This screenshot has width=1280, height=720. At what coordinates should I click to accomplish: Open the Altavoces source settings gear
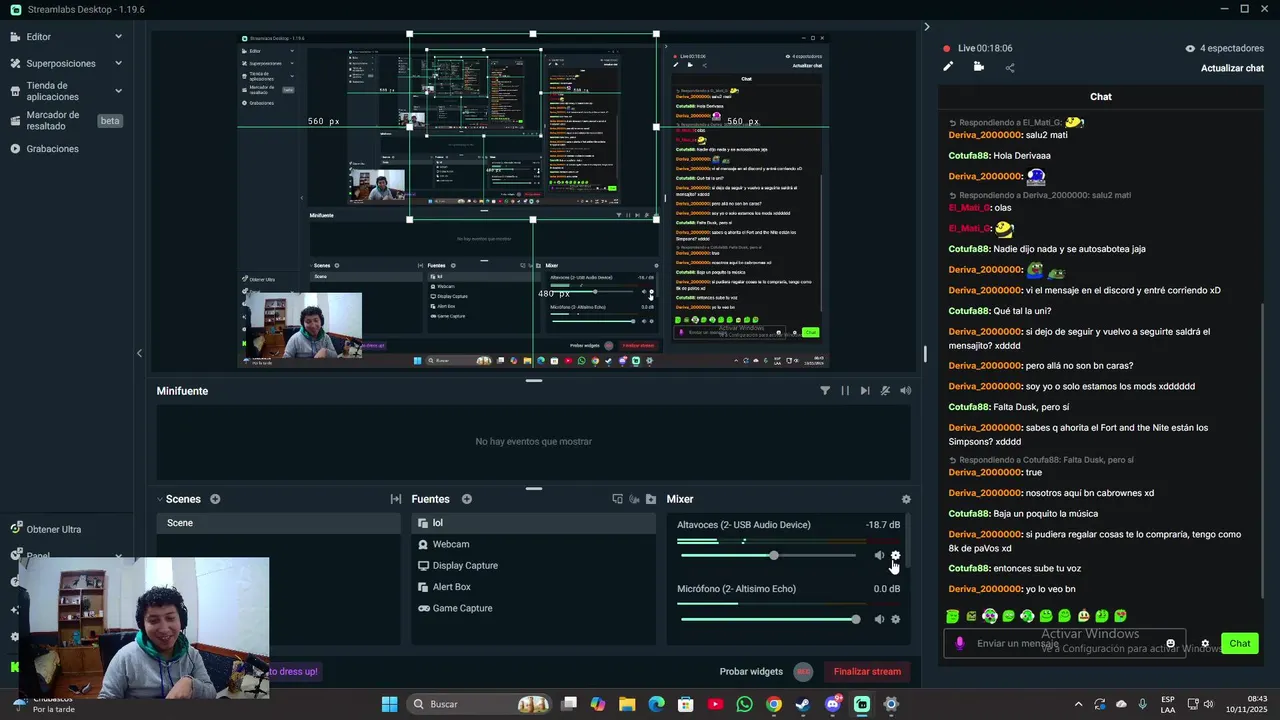[895, 555]
